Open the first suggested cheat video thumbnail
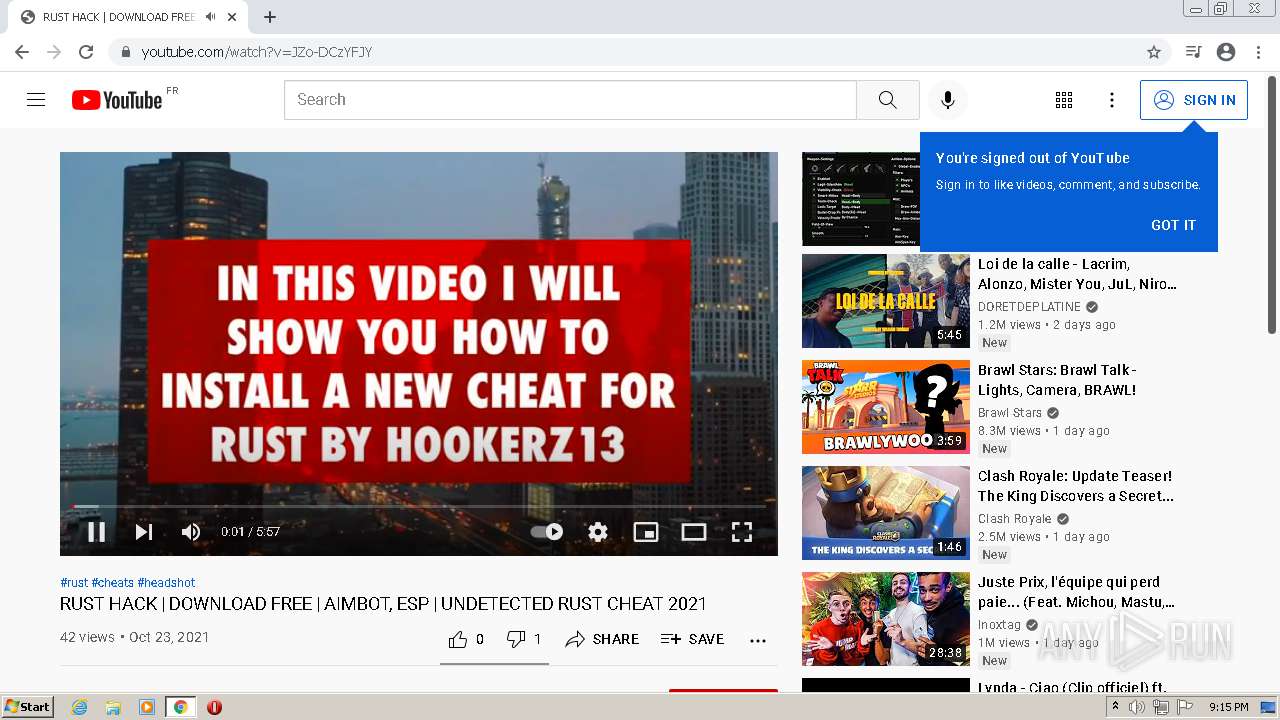 pyautogui.click(x=861, y=199)
